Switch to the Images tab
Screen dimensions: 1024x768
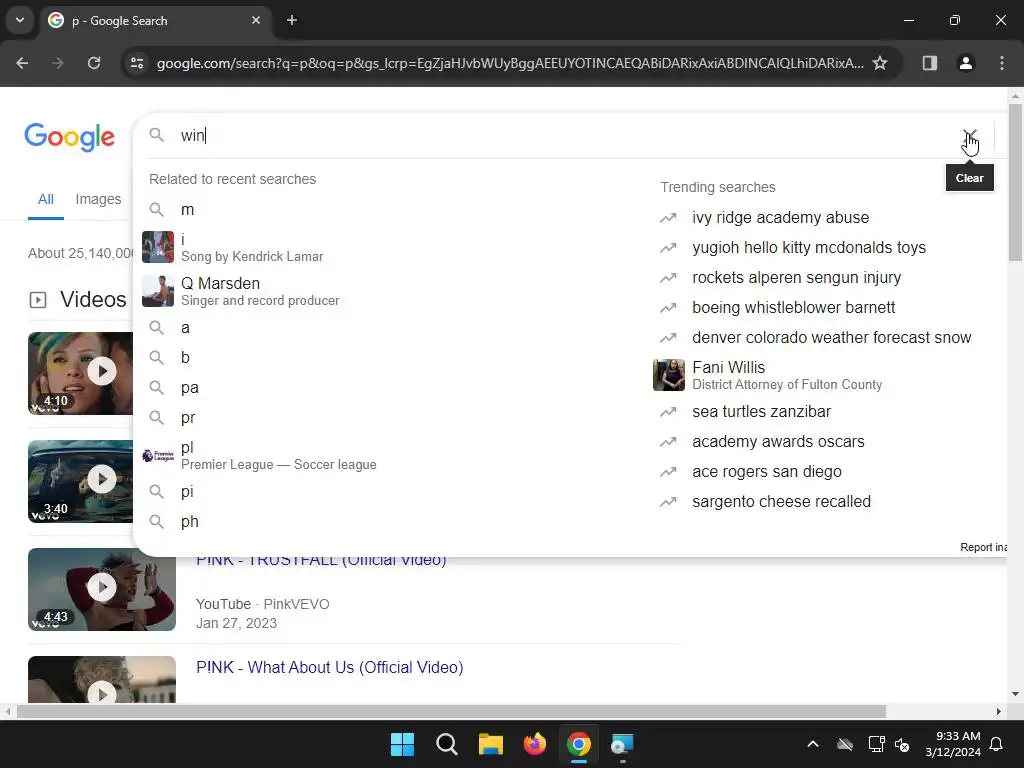[98, 199]
